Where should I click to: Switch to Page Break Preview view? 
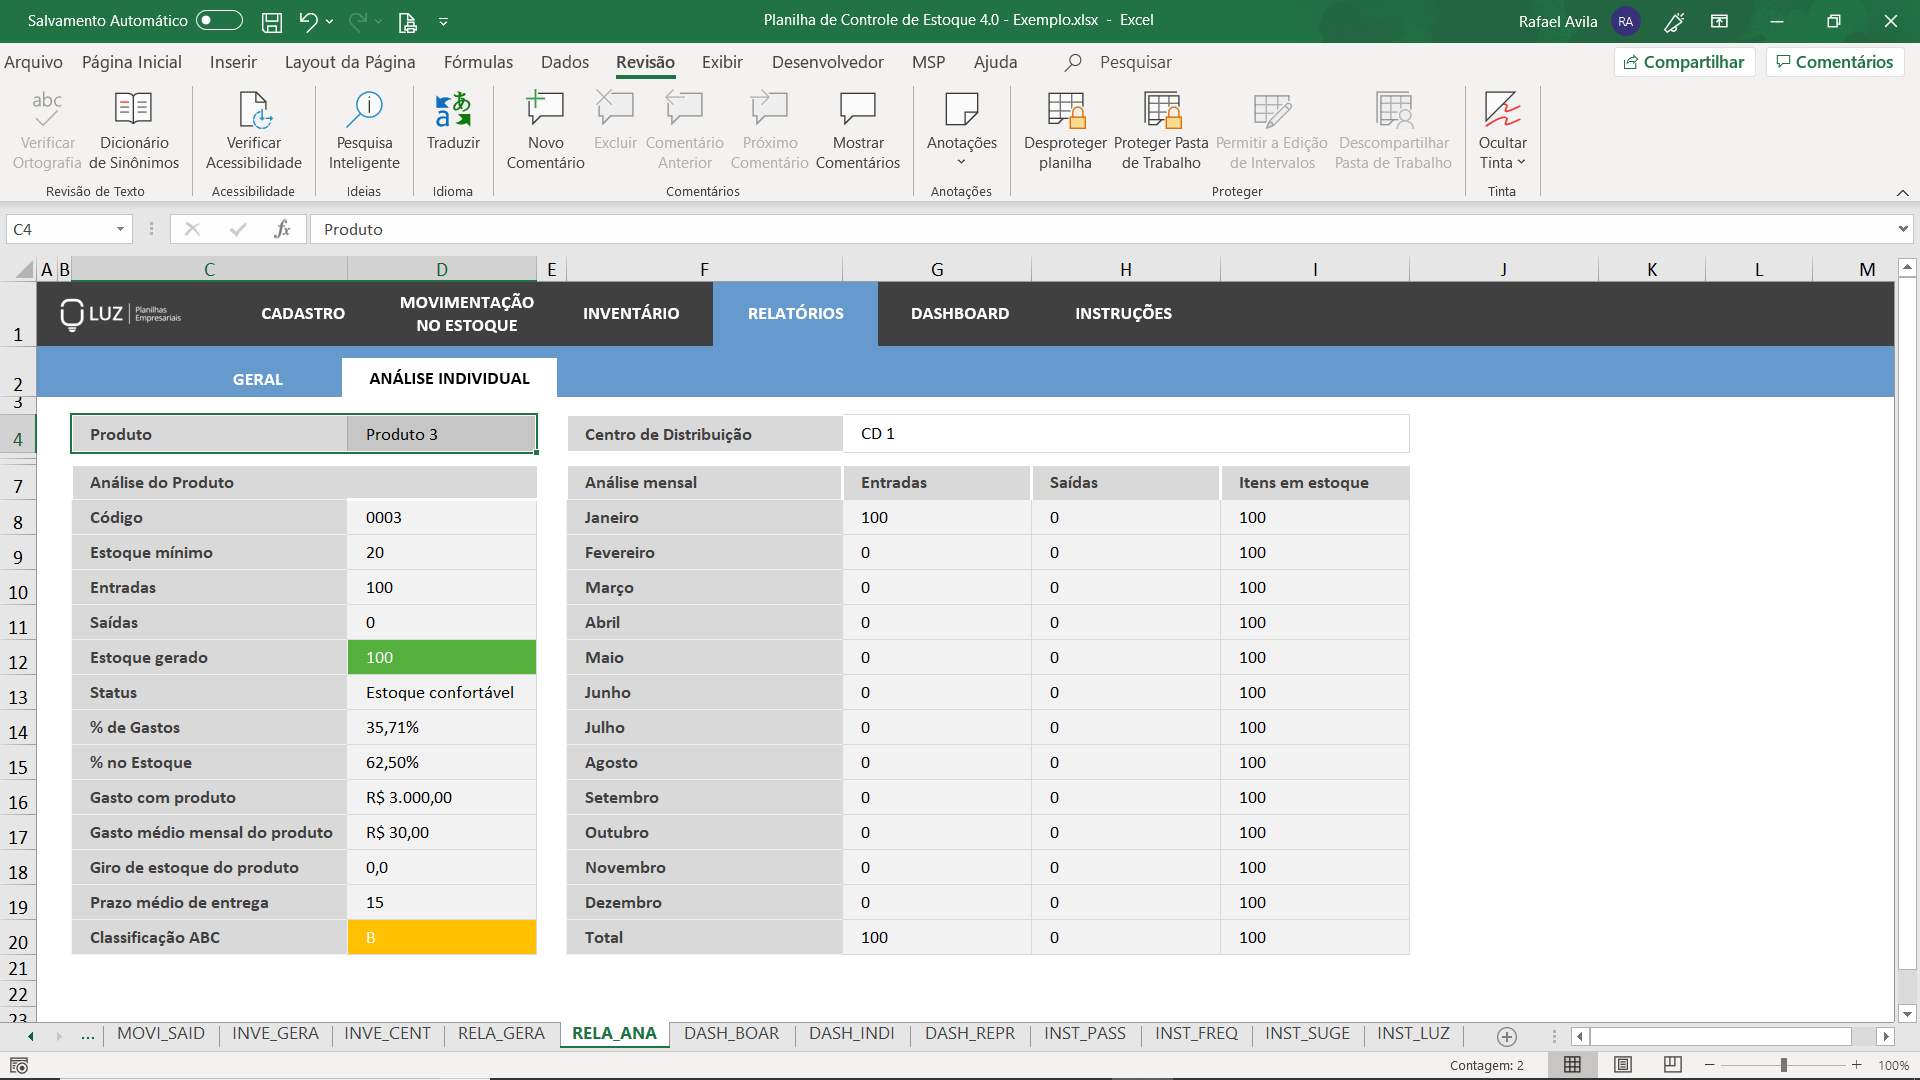(x=1672, y=1065)
